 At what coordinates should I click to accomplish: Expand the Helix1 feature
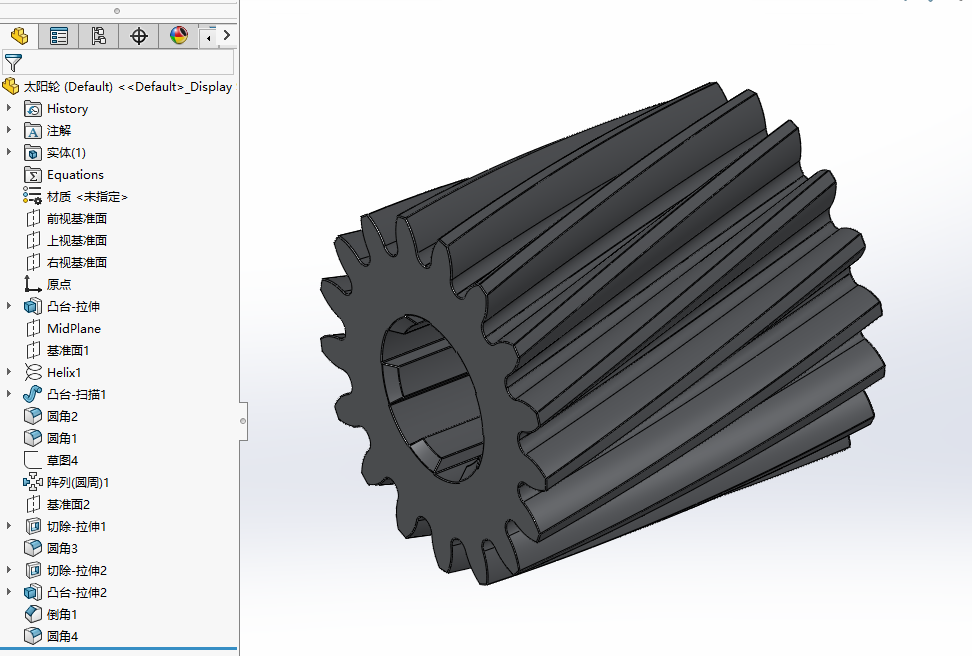(9, 372)
